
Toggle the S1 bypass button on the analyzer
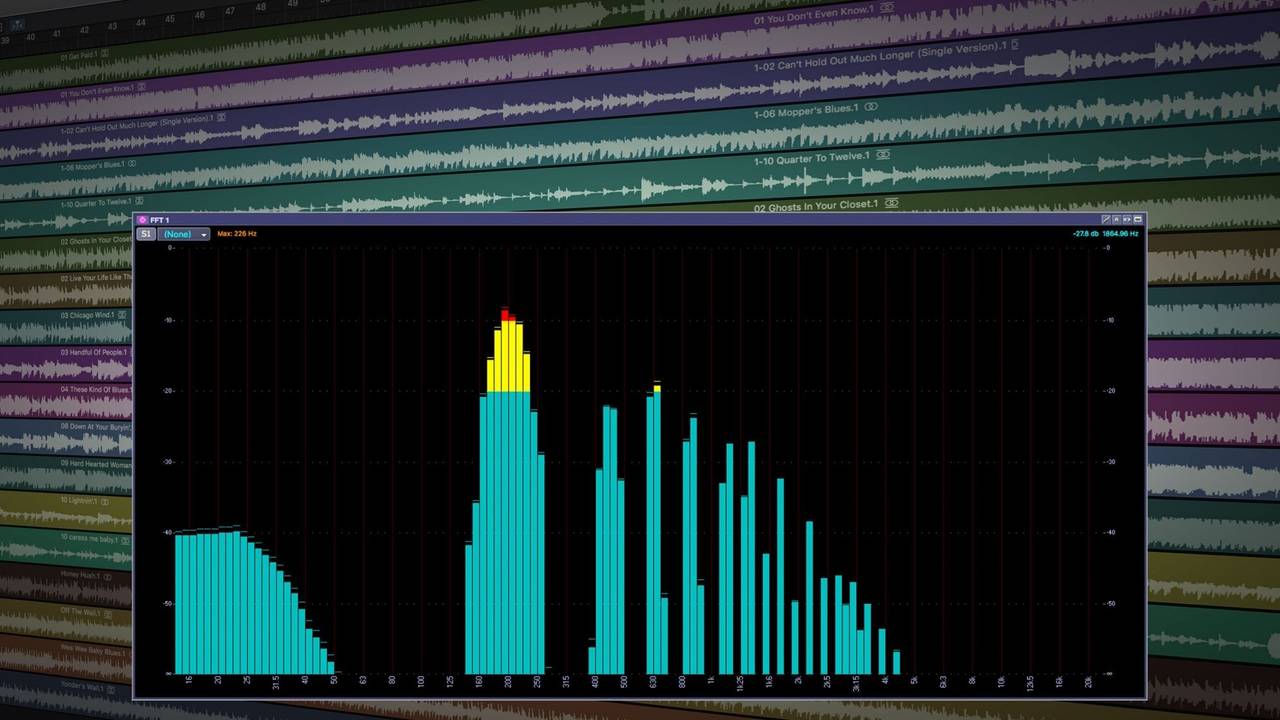click(146, 234)
